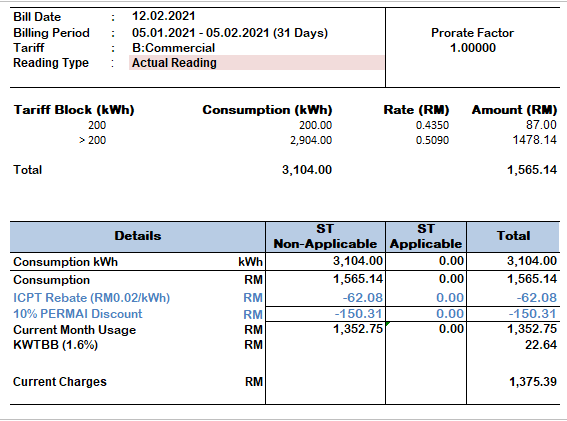Click the Details header cell
Image resolution: width=567 pixels, height=421 pixels.
click(138, 237)
